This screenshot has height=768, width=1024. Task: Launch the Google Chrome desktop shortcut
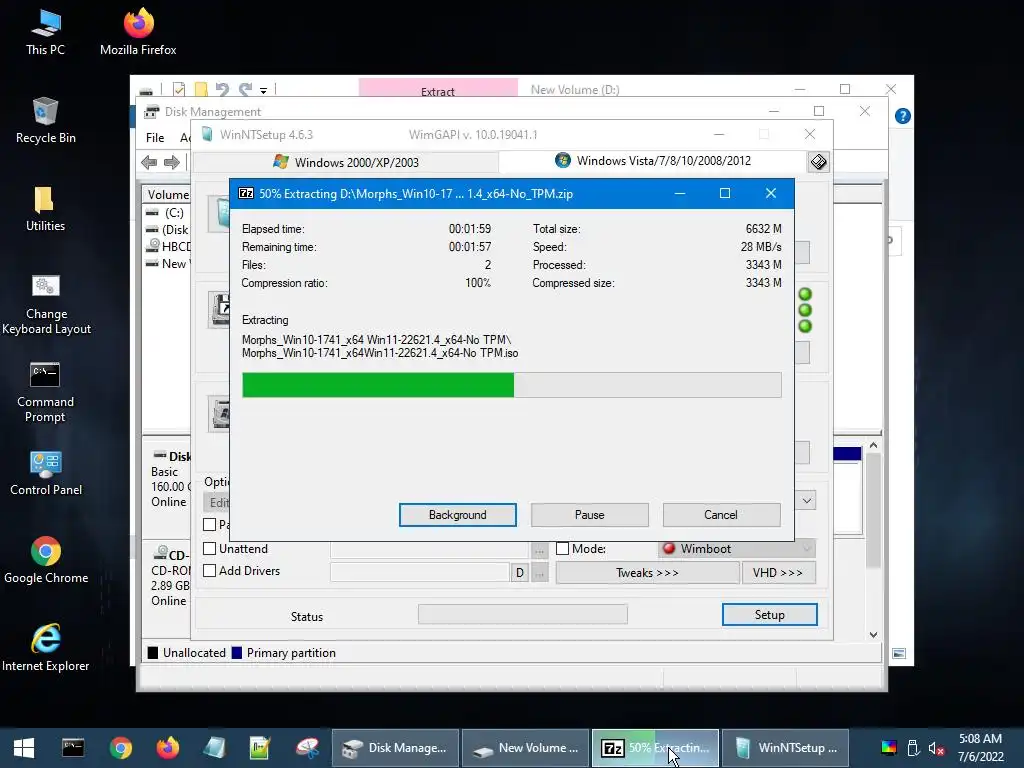tap(45, 561)
